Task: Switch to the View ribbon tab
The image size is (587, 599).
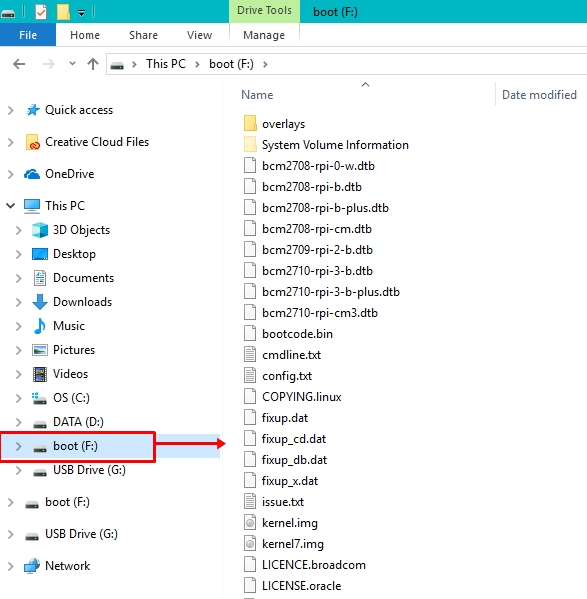Action: (x=199, y=35)
